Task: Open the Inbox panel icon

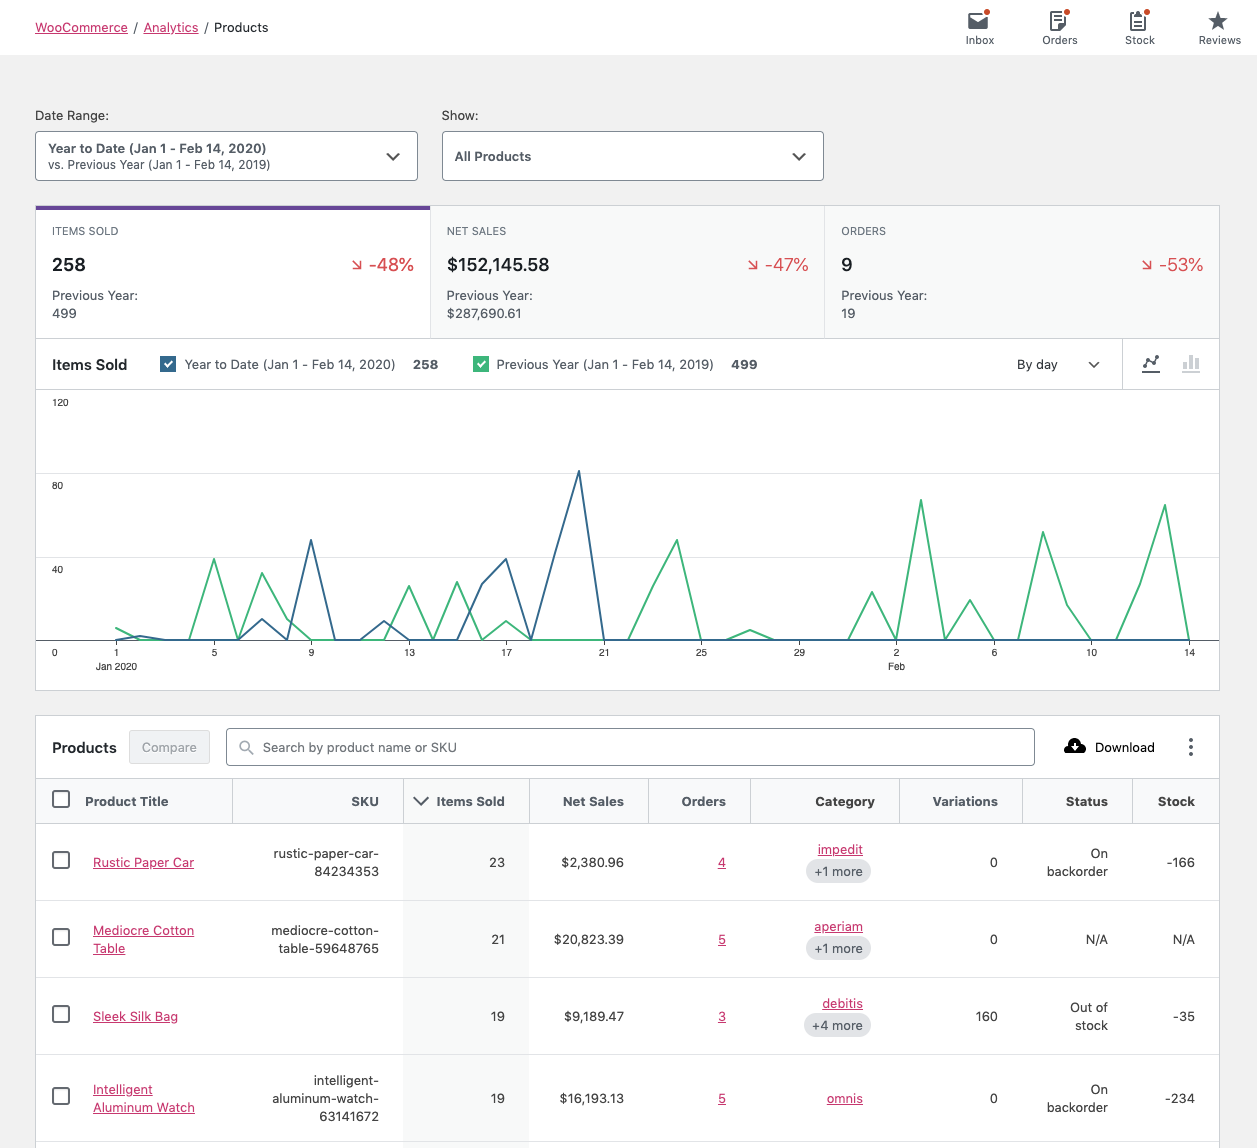Action: pos(979,21)
